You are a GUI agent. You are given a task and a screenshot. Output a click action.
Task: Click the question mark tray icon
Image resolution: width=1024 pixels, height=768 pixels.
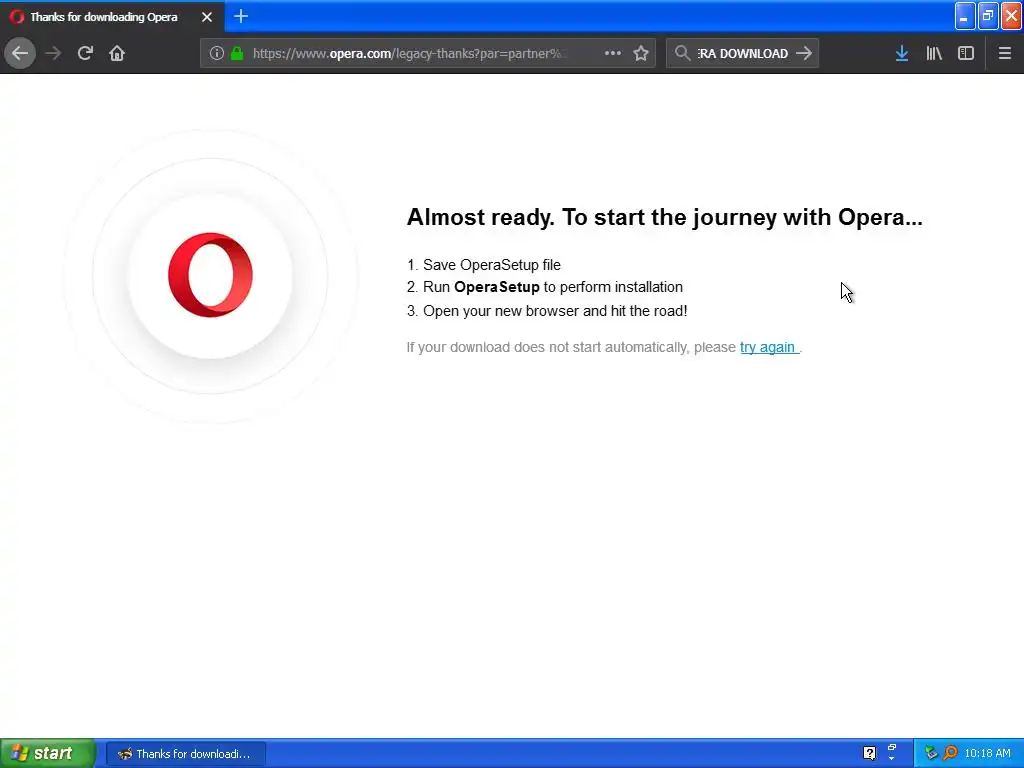(869, 753)
